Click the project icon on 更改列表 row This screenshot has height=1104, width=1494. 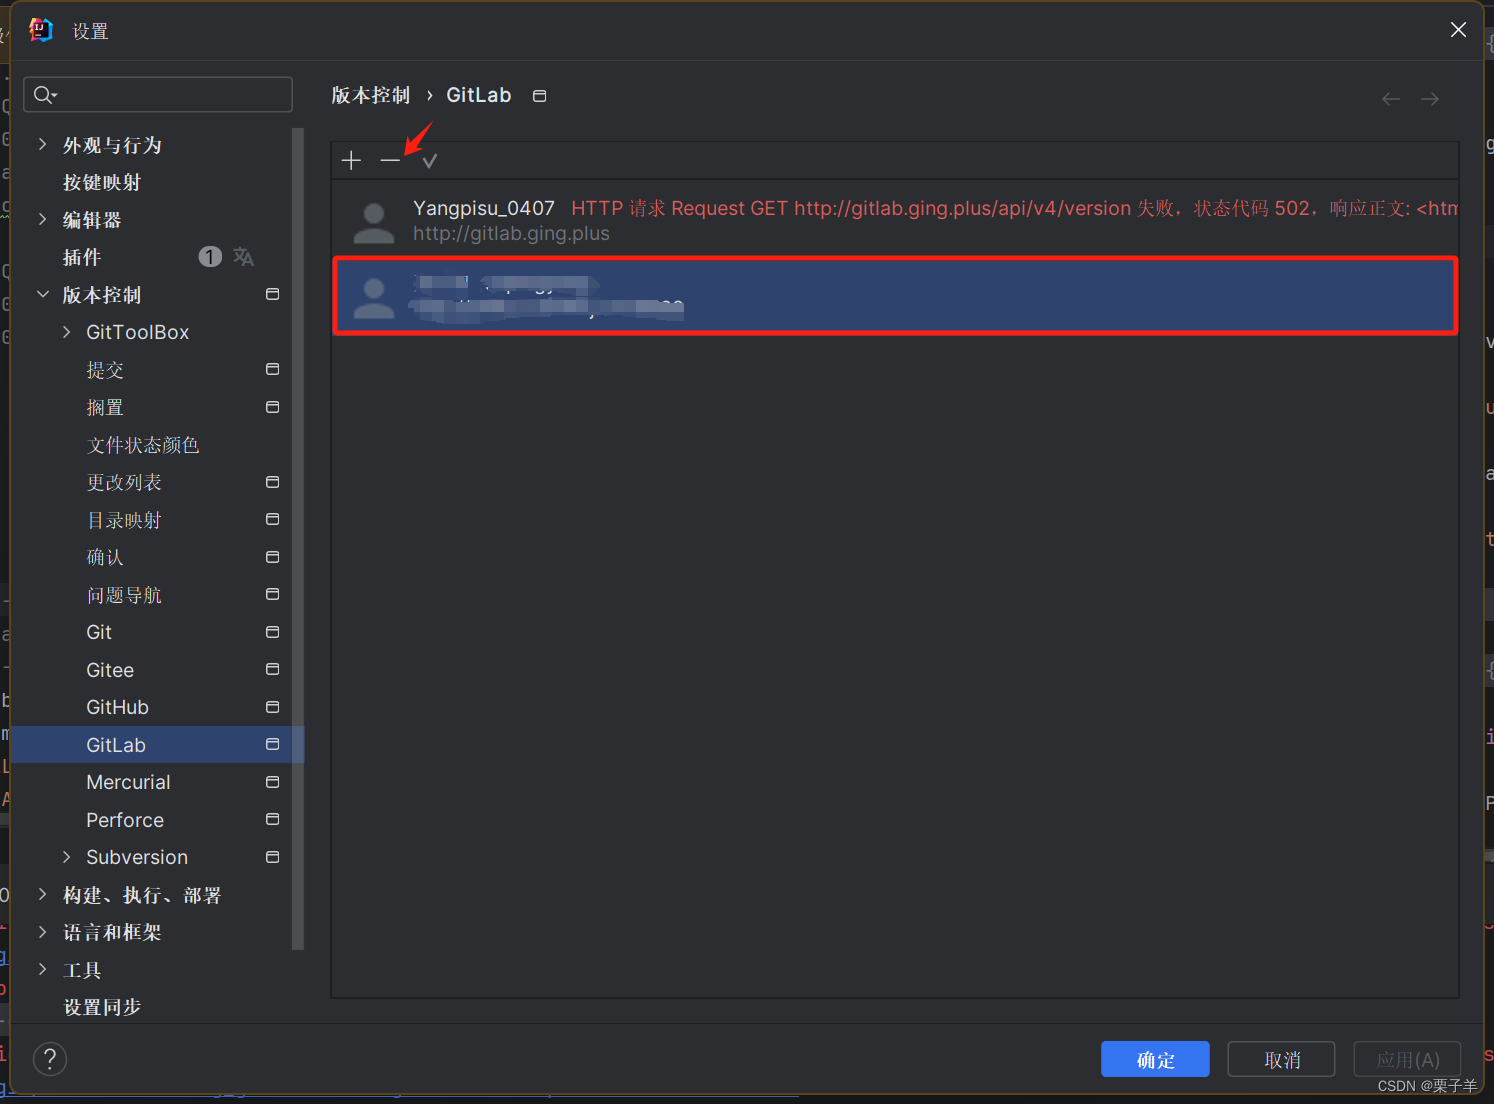tap(272, 482)
